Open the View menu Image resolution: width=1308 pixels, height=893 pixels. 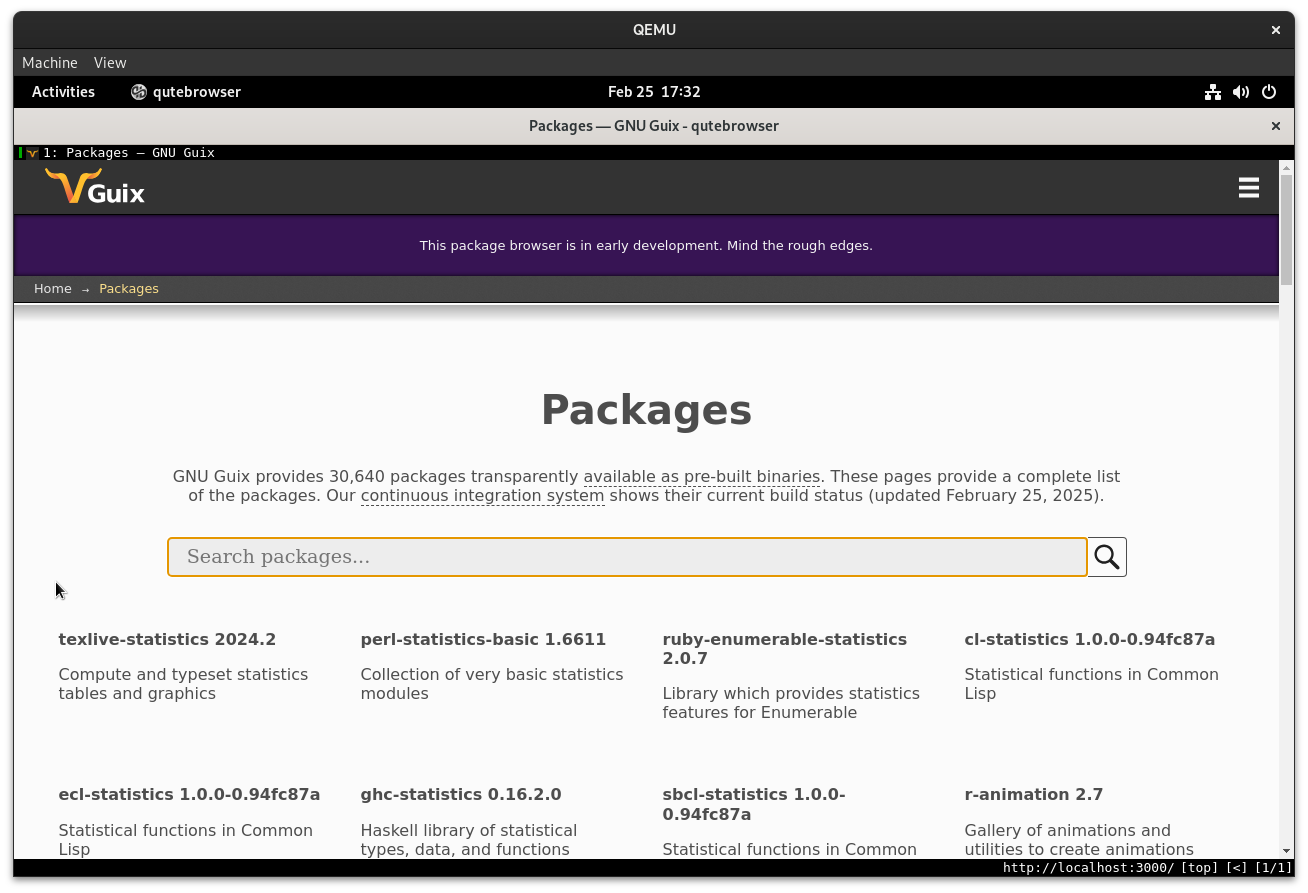[x=110, y=63]
